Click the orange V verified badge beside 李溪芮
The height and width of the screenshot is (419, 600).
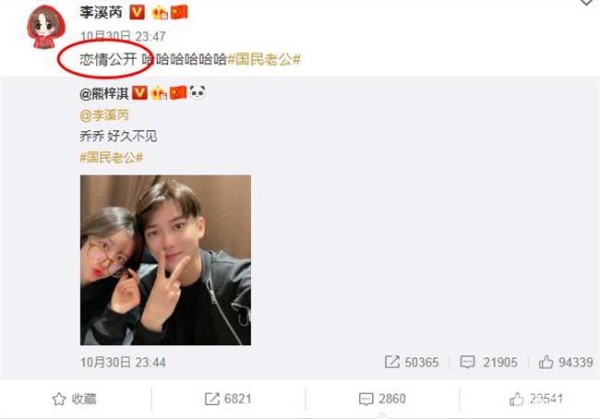click(137, 12)
